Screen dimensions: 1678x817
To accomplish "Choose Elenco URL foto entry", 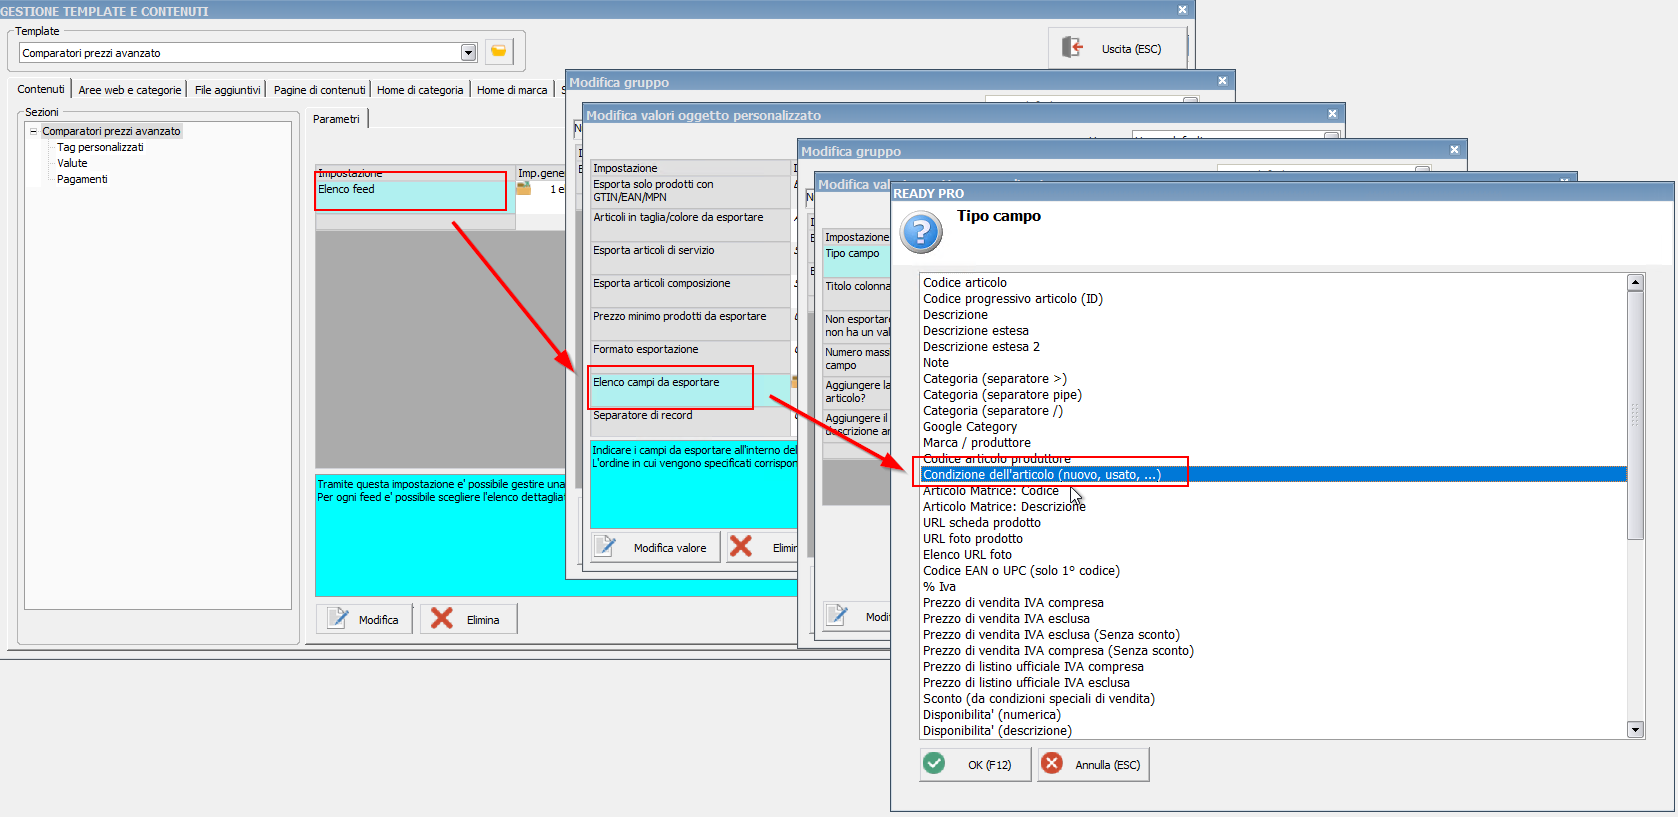I will [x=967, y=555].
